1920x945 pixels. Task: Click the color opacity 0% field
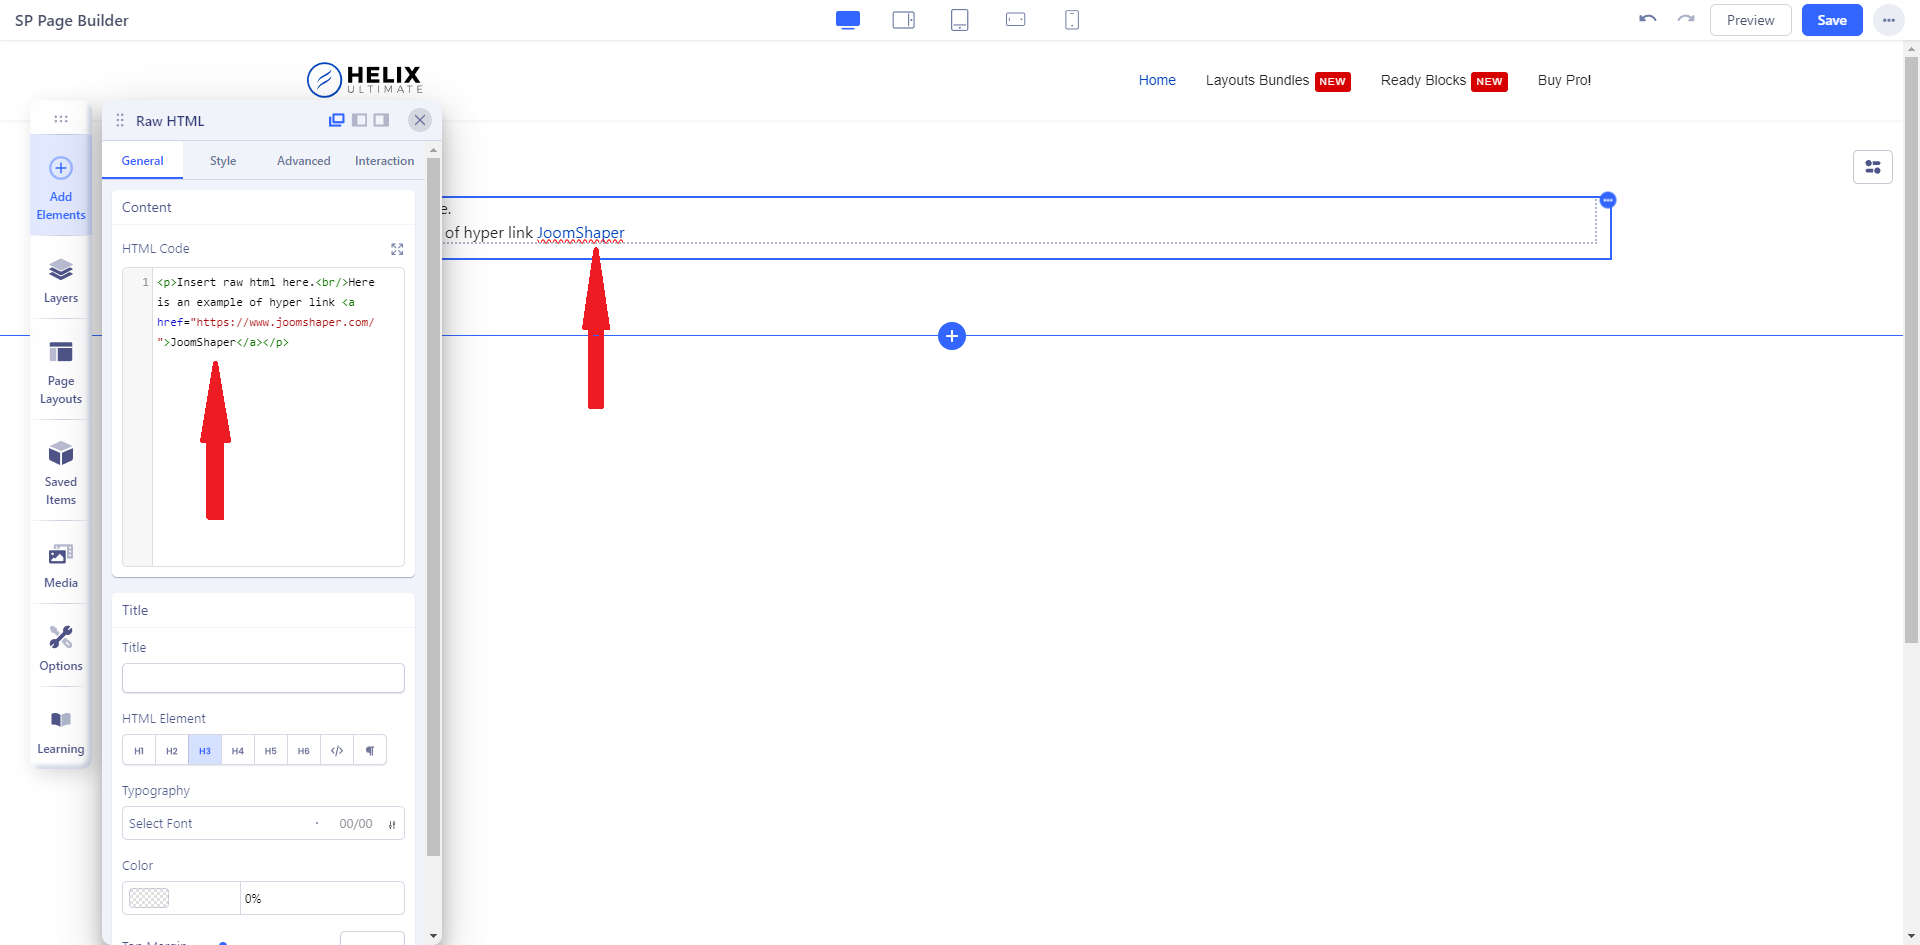[322, 898]
